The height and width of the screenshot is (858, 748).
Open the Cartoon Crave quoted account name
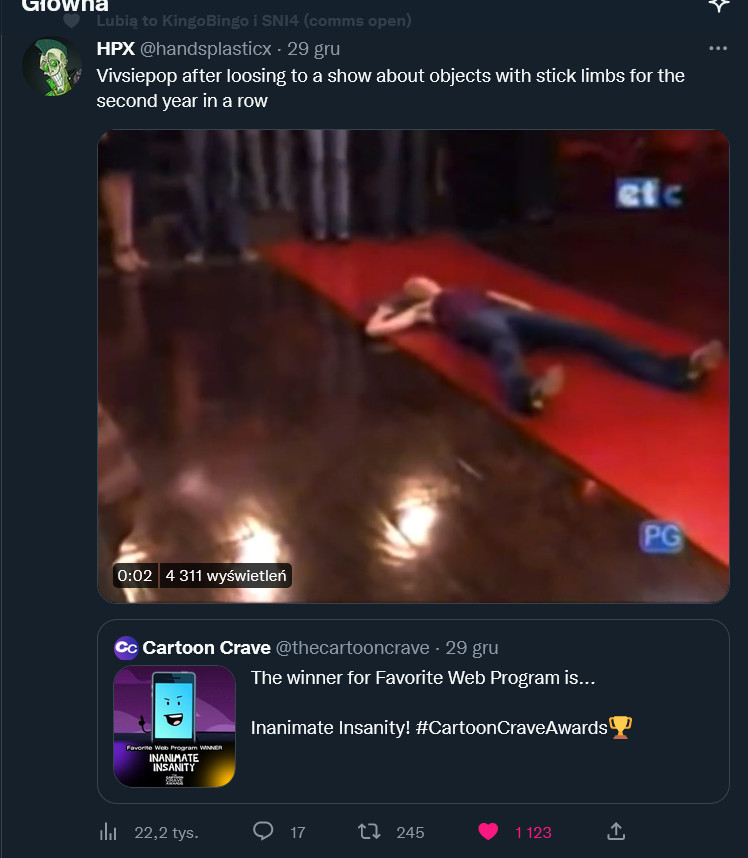tap(206, 648)
